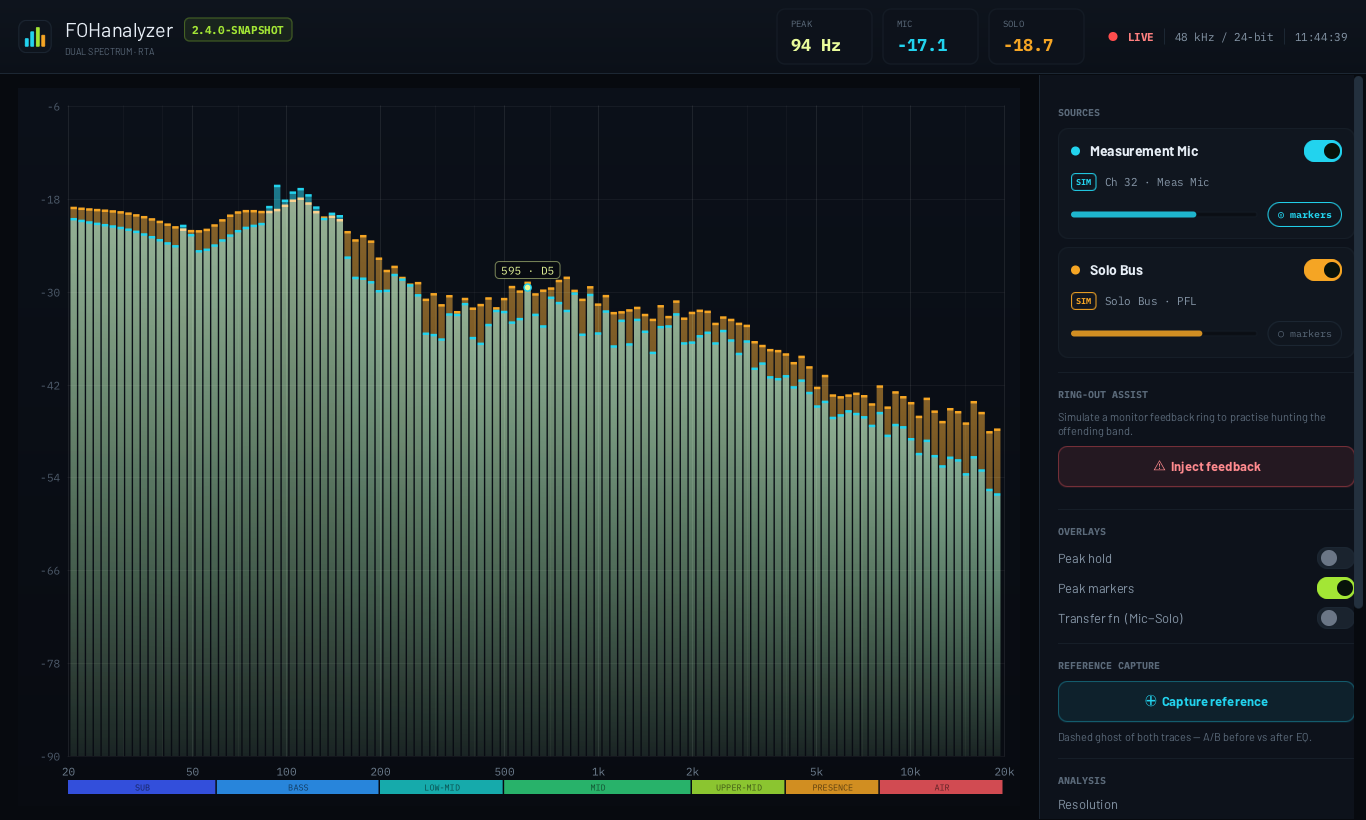
Task: Turn off the Peak markers overlay
Action: point(1335,588)
